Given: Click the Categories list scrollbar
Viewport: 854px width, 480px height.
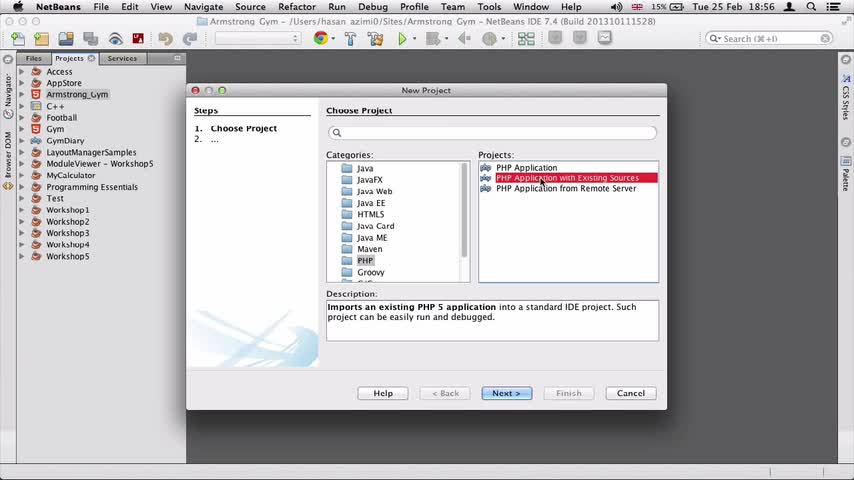Looking at the screenshot, I should (465, 210).
